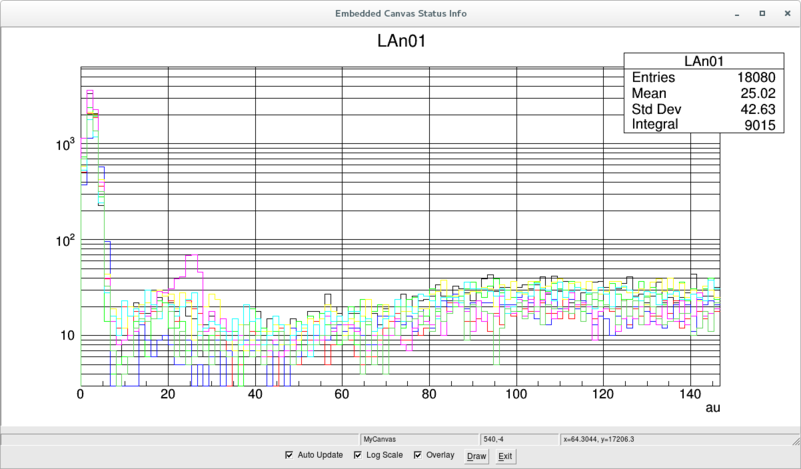Disable the Log Scale checkbox
Image resolution: width=801 pixels, height=469 pixels.
click(358, 455)
